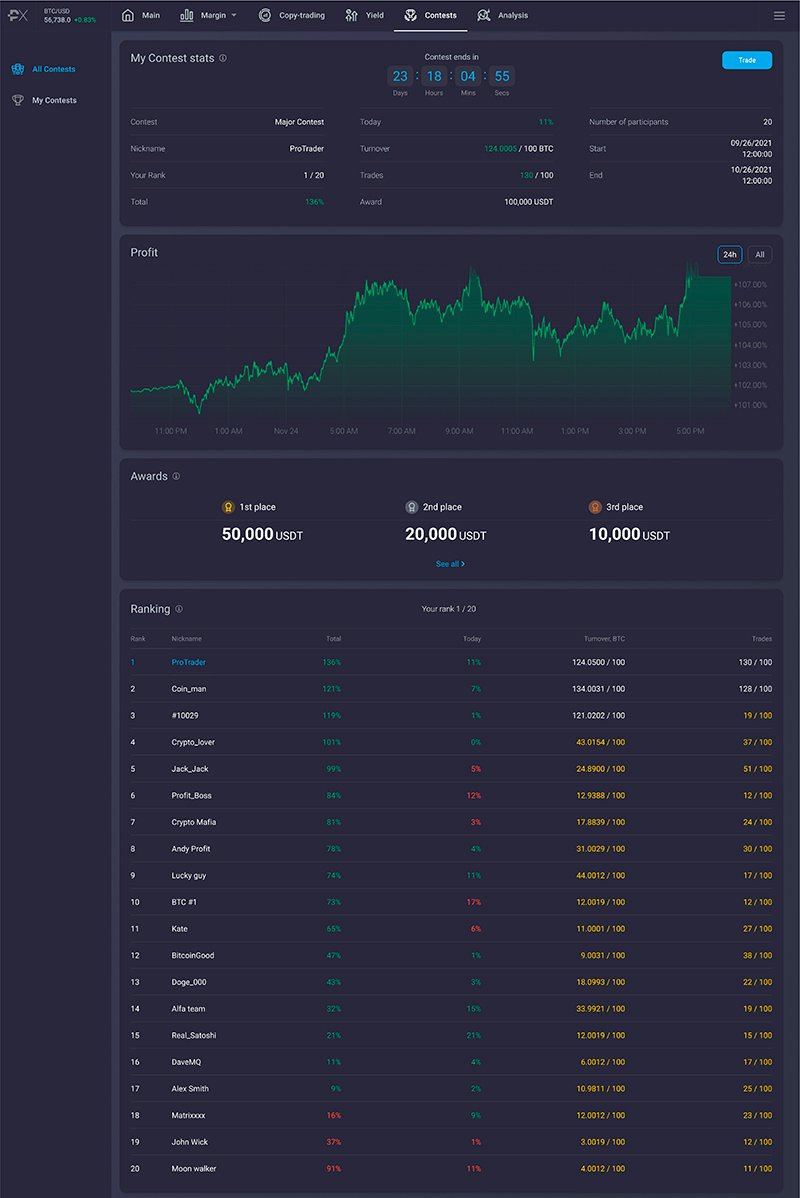800x1198 pixels.
Task: Open Margin using its chart icon
Action: (187, 15)
